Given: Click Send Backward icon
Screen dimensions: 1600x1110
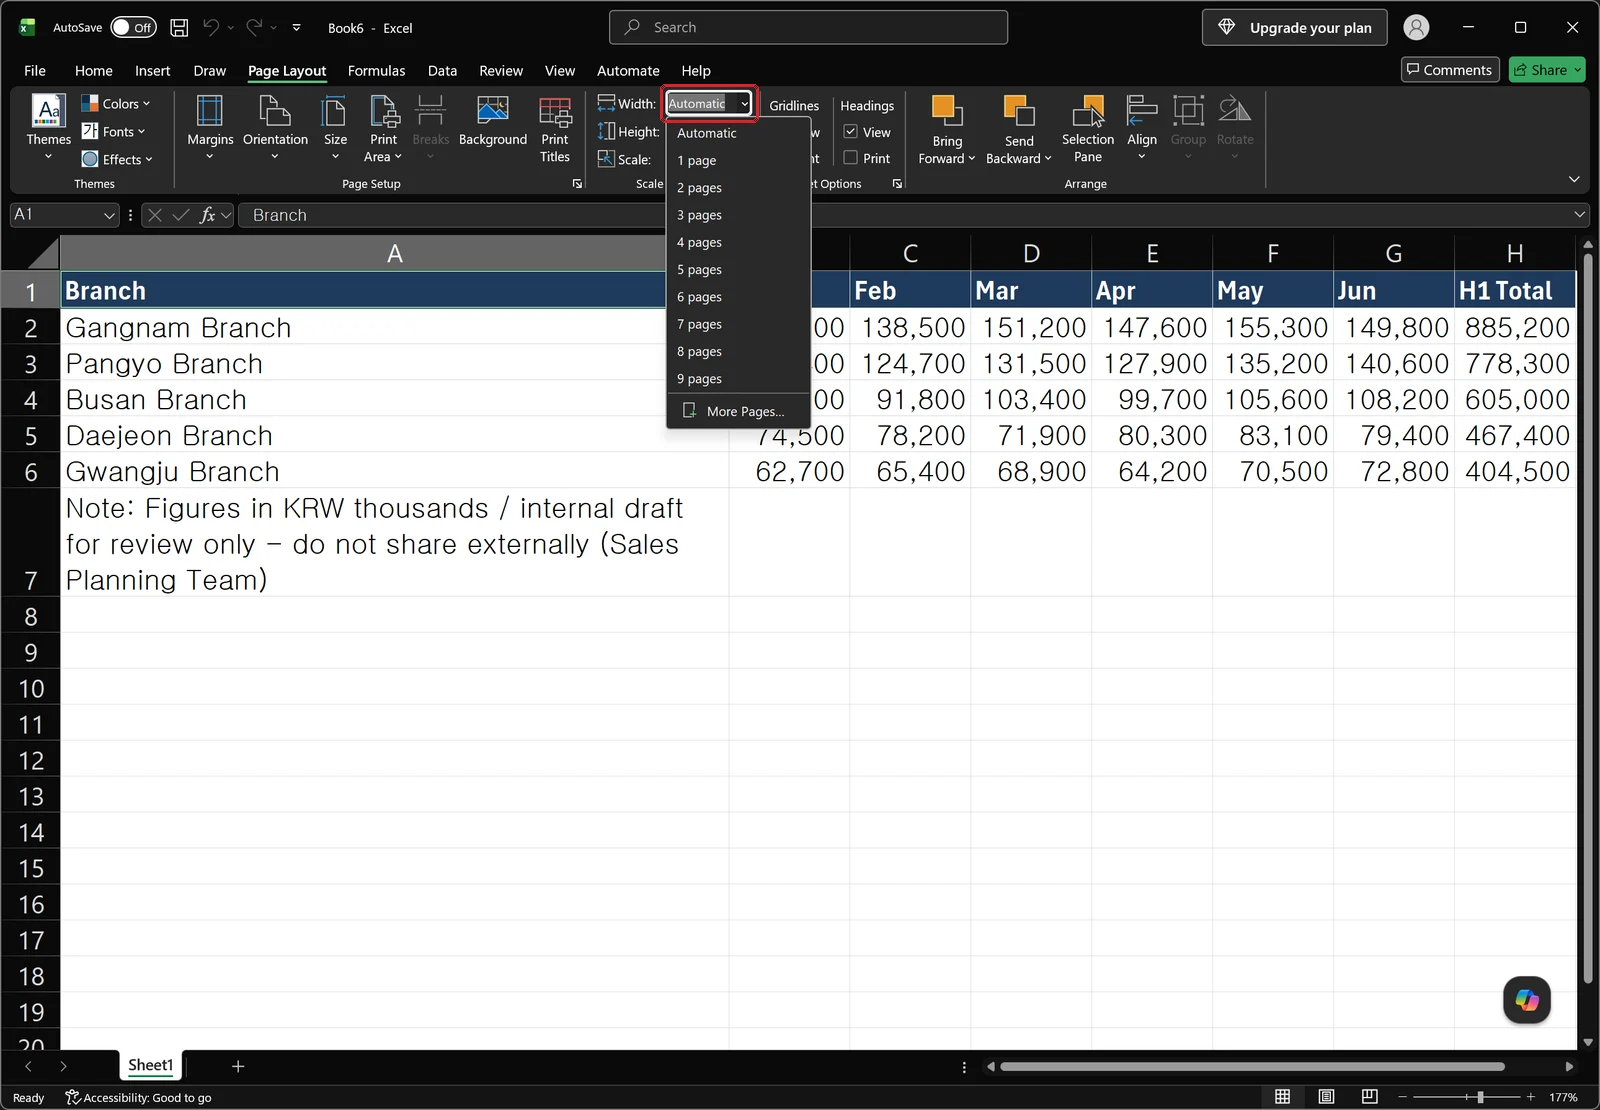Looking at the screenshot, I should tap(1019, 111).
